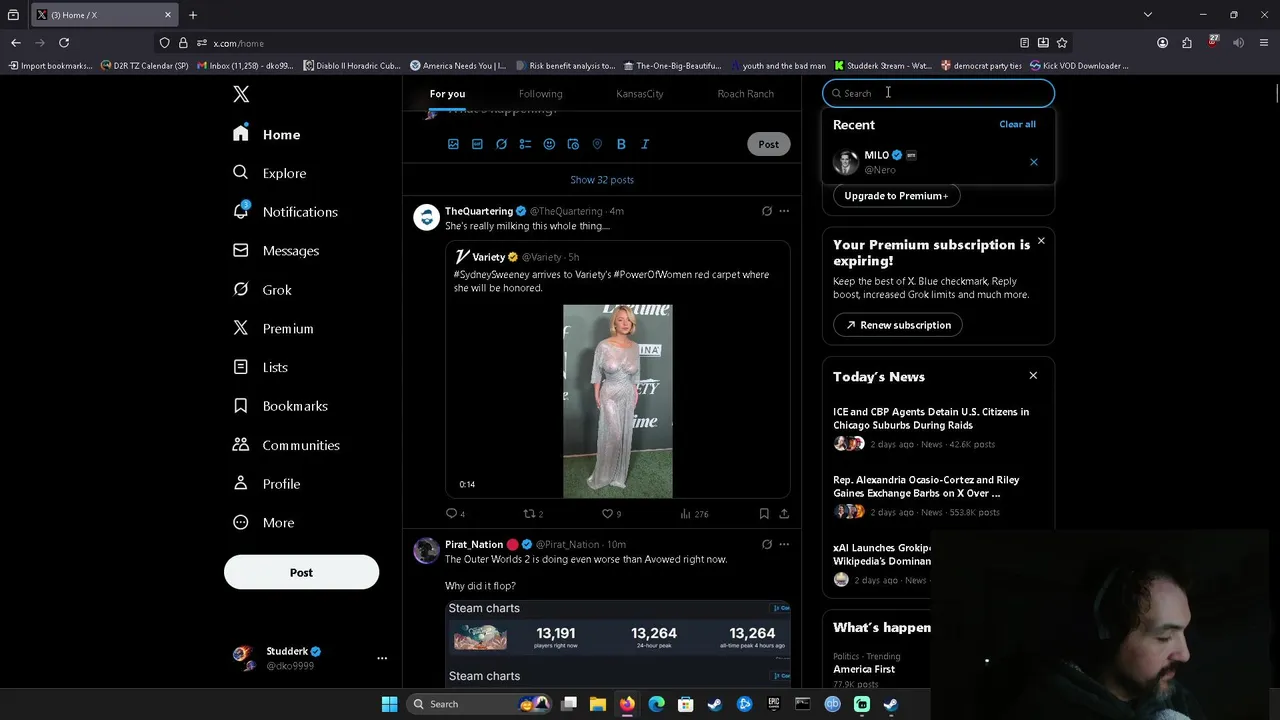Click the X logo in the sidebar
The height and width of the screenshot is (720, 1280).
(241, 94)
